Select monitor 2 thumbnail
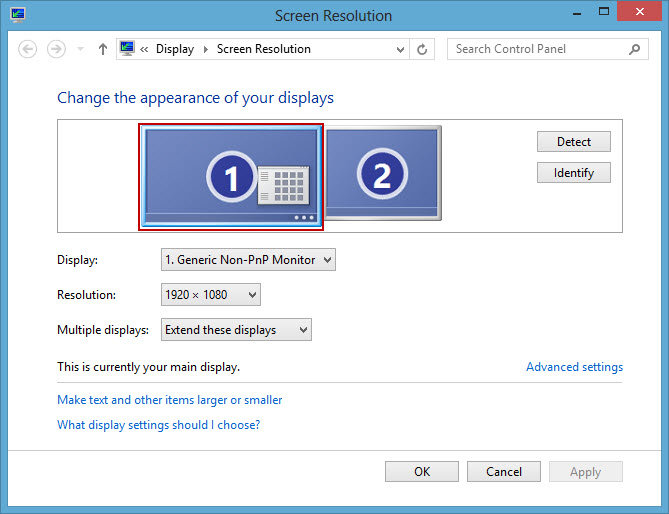This screenshot has width=669, height=514. (382, 172)
